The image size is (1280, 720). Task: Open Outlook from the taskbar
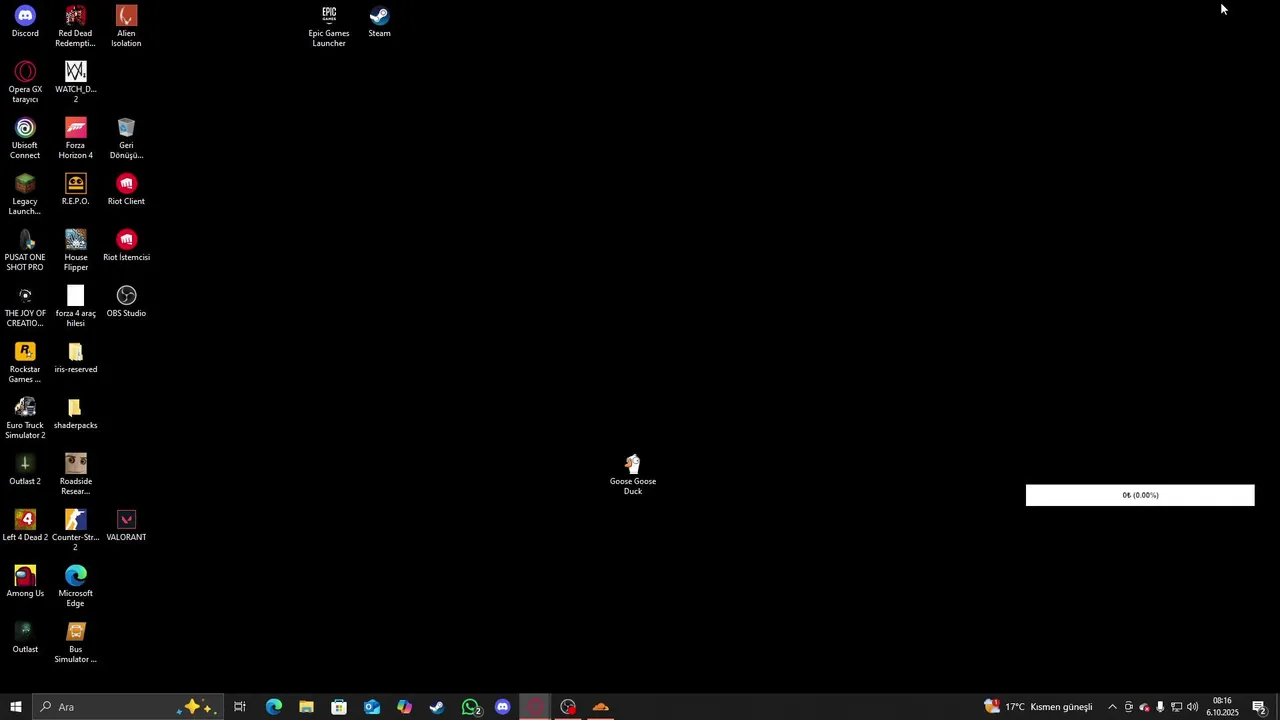tap(372, 707)
